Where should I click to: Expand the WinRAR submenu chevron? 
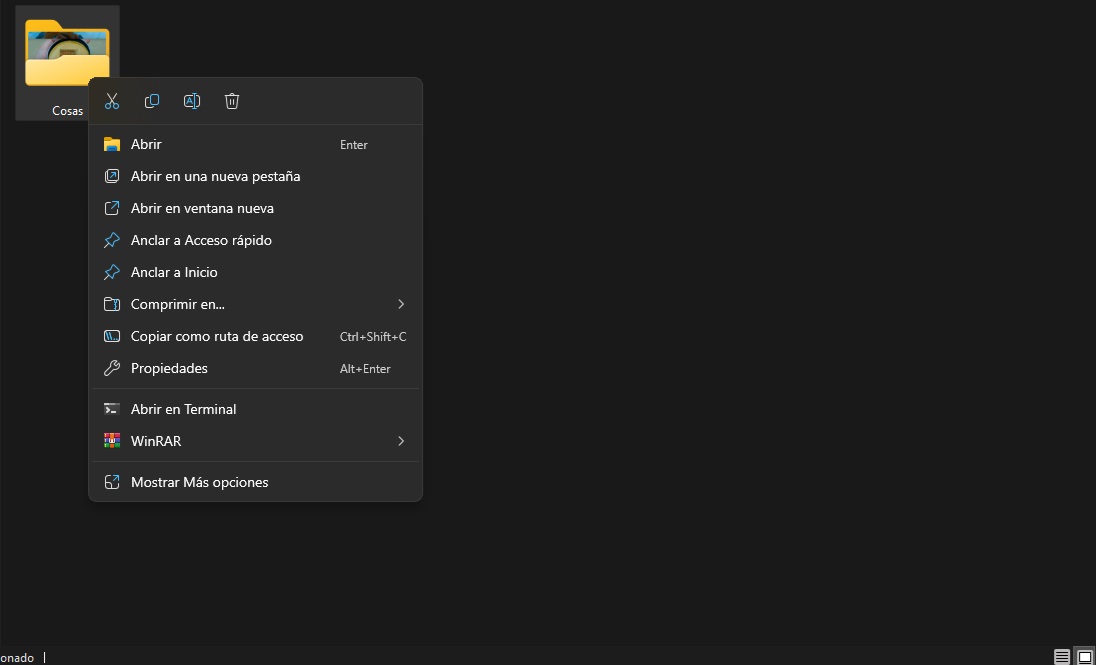pos(400,441)
